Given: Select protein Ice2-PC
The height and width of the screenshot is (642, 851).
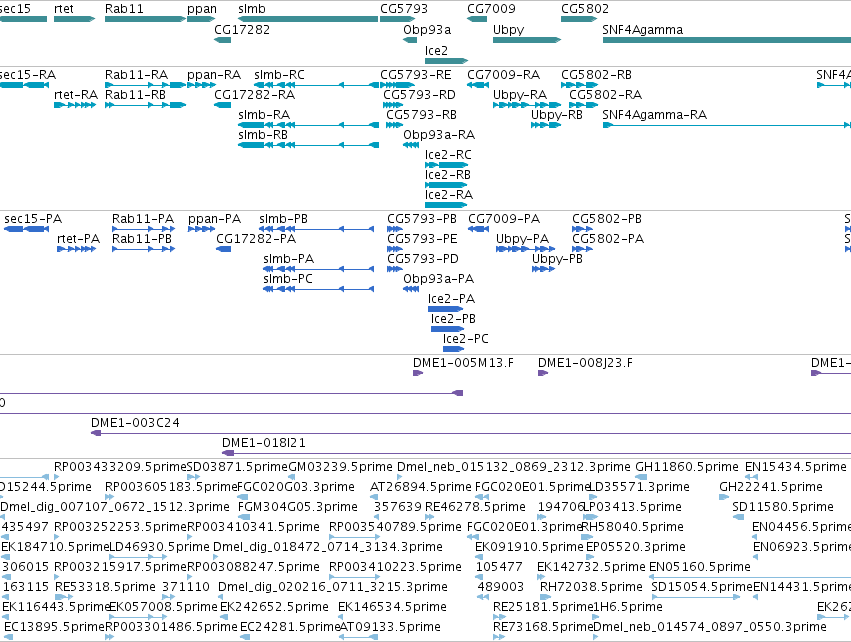Looking at the screenshot, I should click(453, 349).
